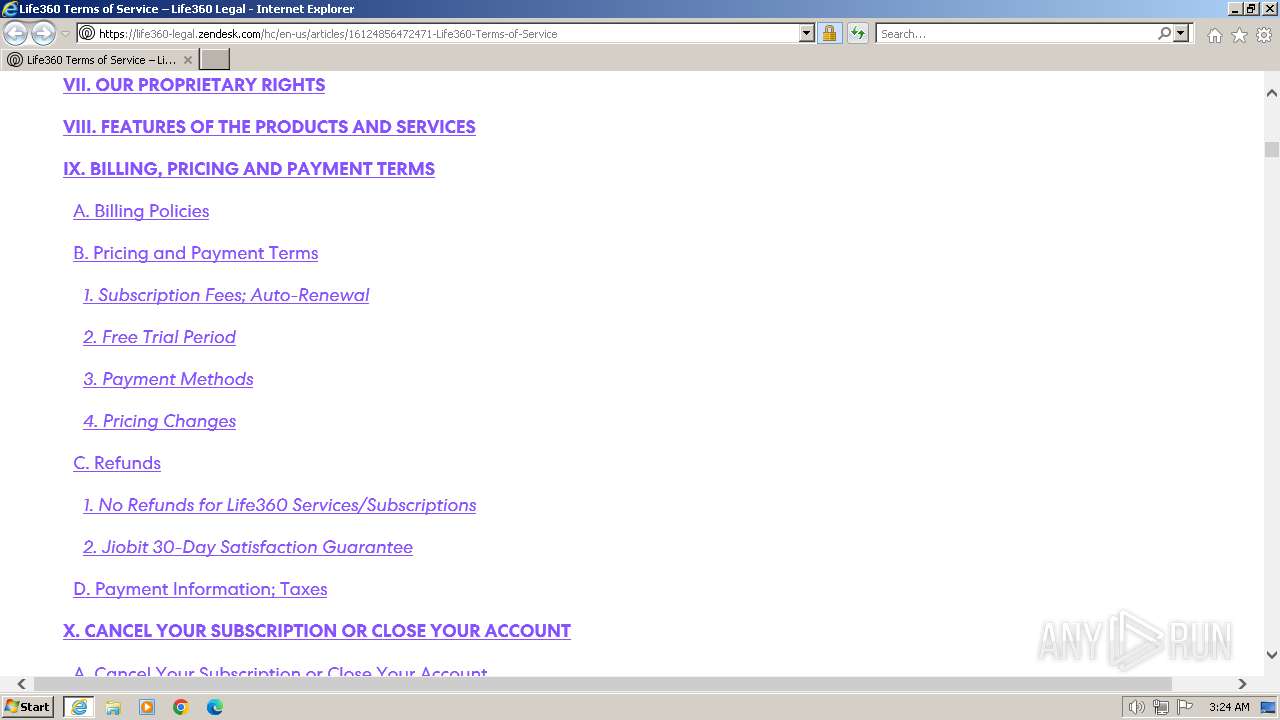Click the Home icon
The height and width of the screenshot is (720, 1280).
(1214, 35)
